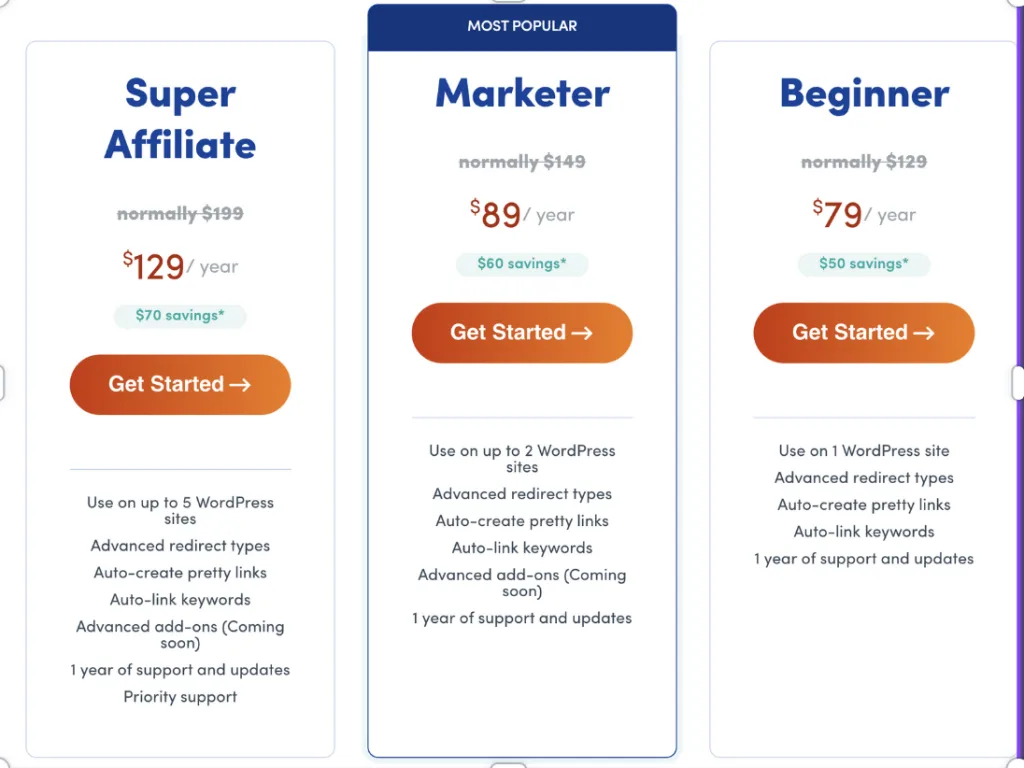1024x768 pixels.
Task: Click the Priority support feature line
Action: (x=180, y=697)
